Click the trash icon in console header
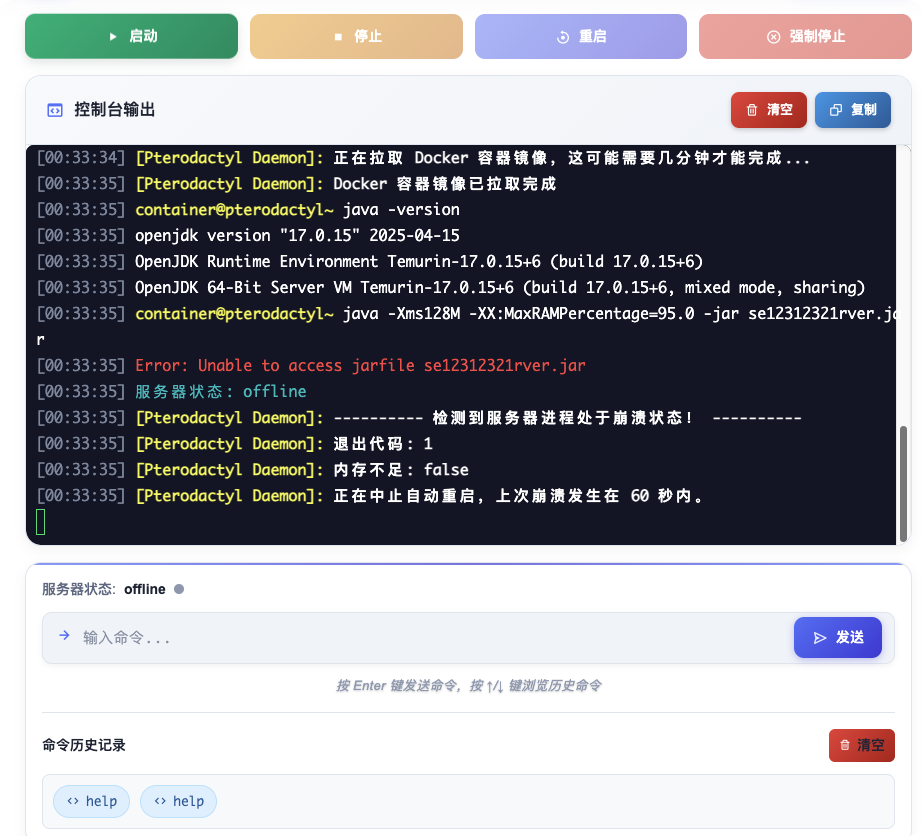 (x=751, y=110)
